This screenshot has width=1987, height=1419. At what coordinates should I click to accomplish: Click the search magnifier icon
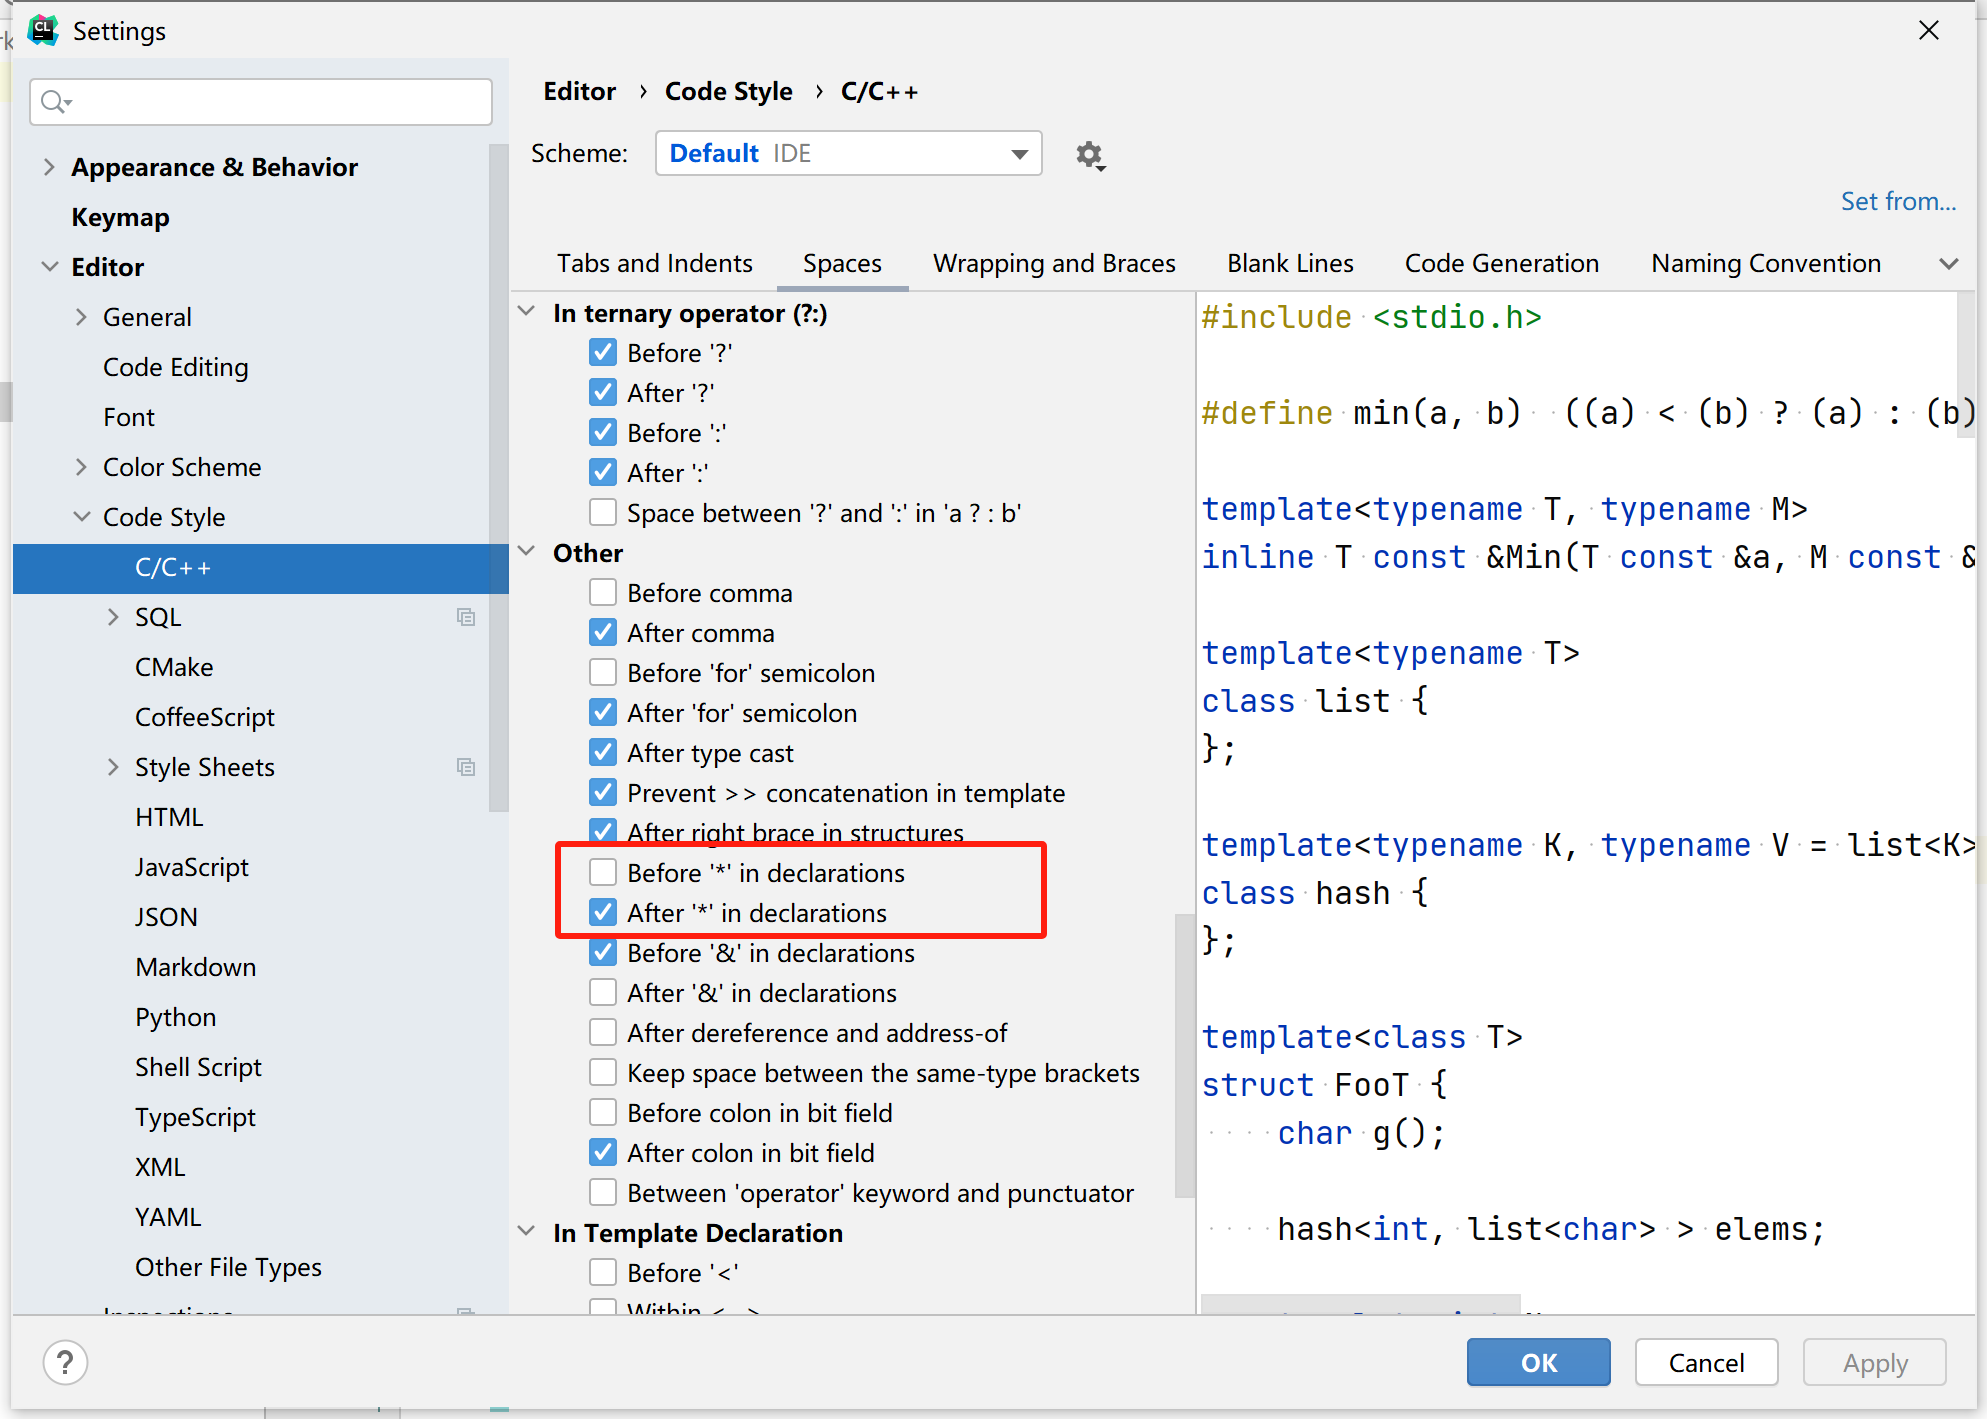click(54, 102)
